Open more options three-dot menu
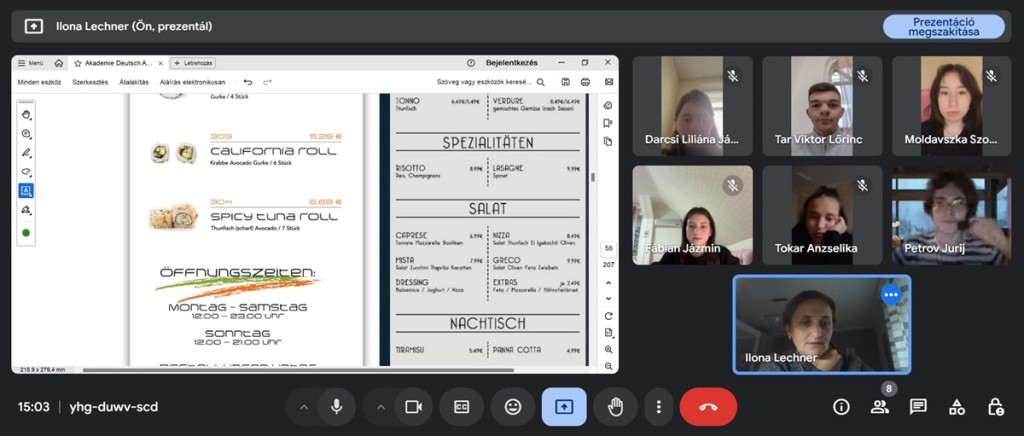 pyautogui.click(x=658, y=407)
